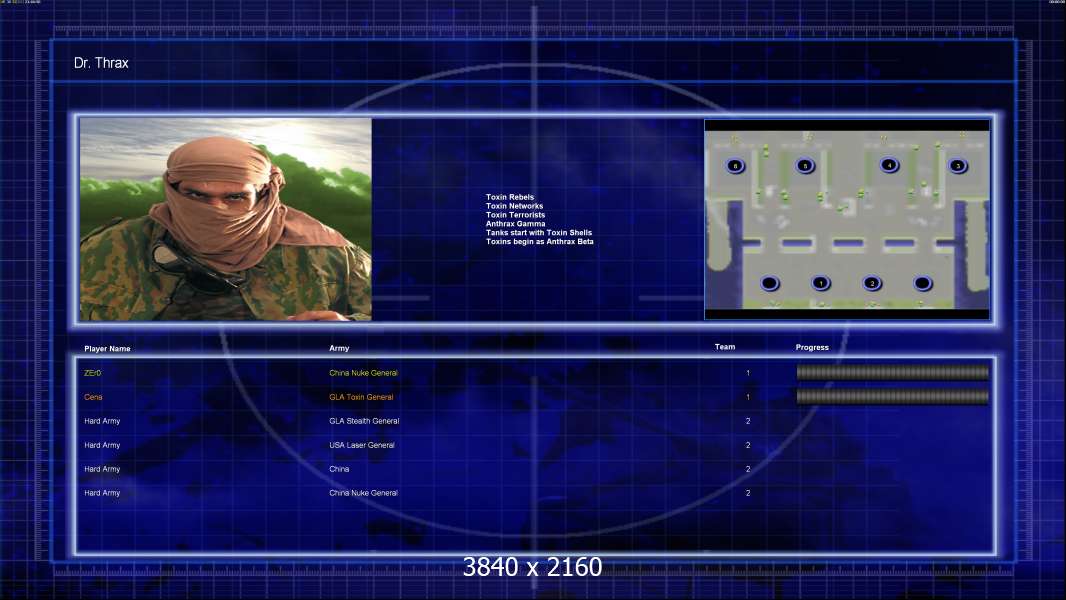The image size is (1066, 600).
Task: Click team number in USA Laser General row
Action: coord(748,445)
